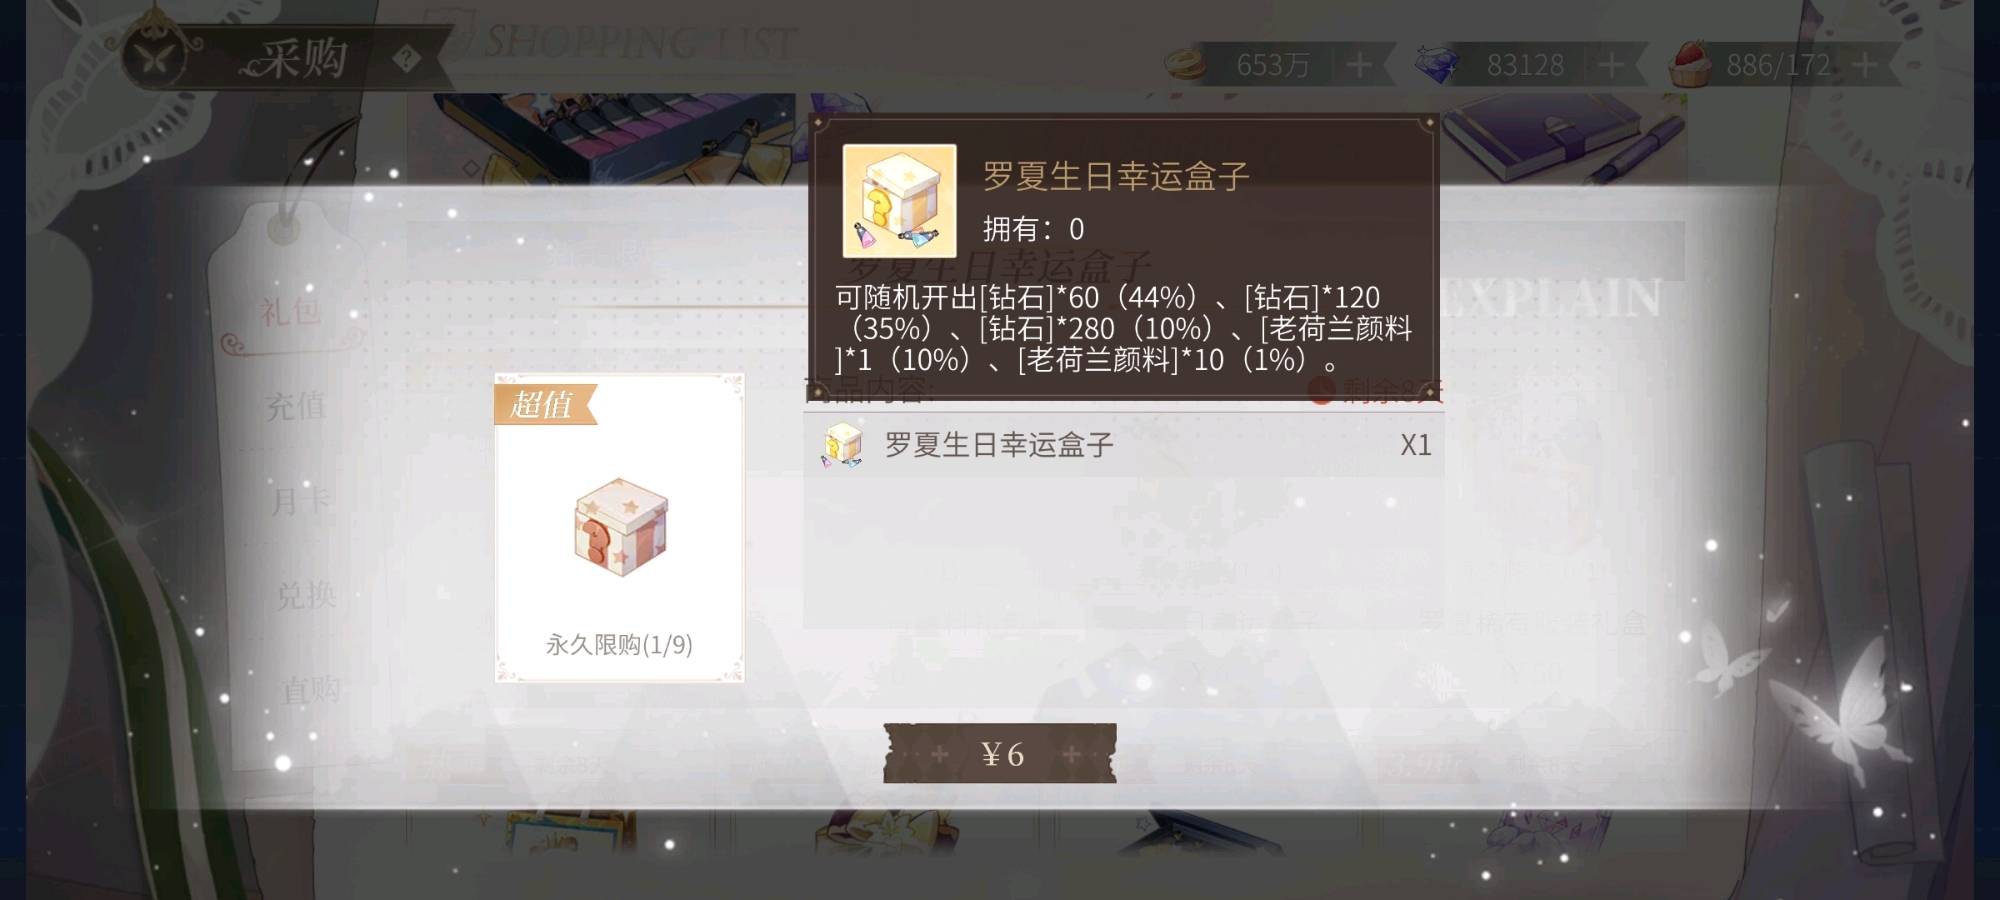Add diamonds with plus beside 83128
This screenshot has height=900, width=2000.
[x=1610, y=65]
